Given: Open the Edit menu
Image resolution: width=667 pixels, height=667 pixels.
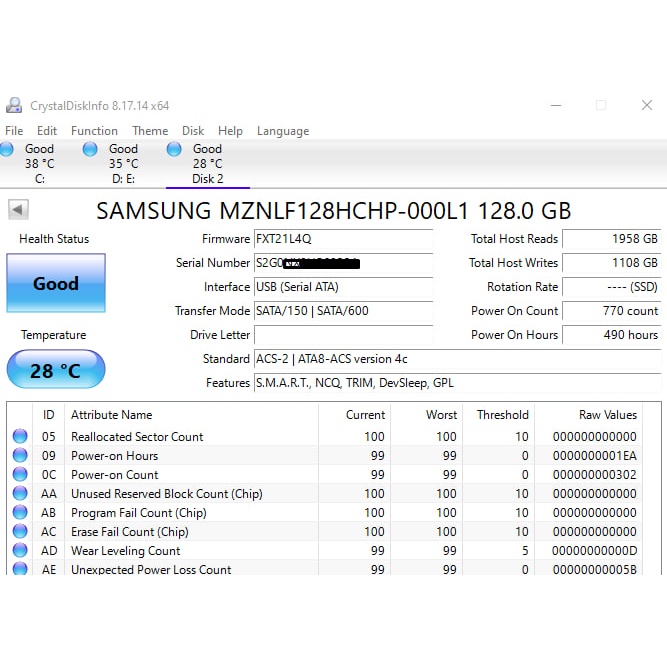Looking at the screenshot, I should click(x=47, y=131).
